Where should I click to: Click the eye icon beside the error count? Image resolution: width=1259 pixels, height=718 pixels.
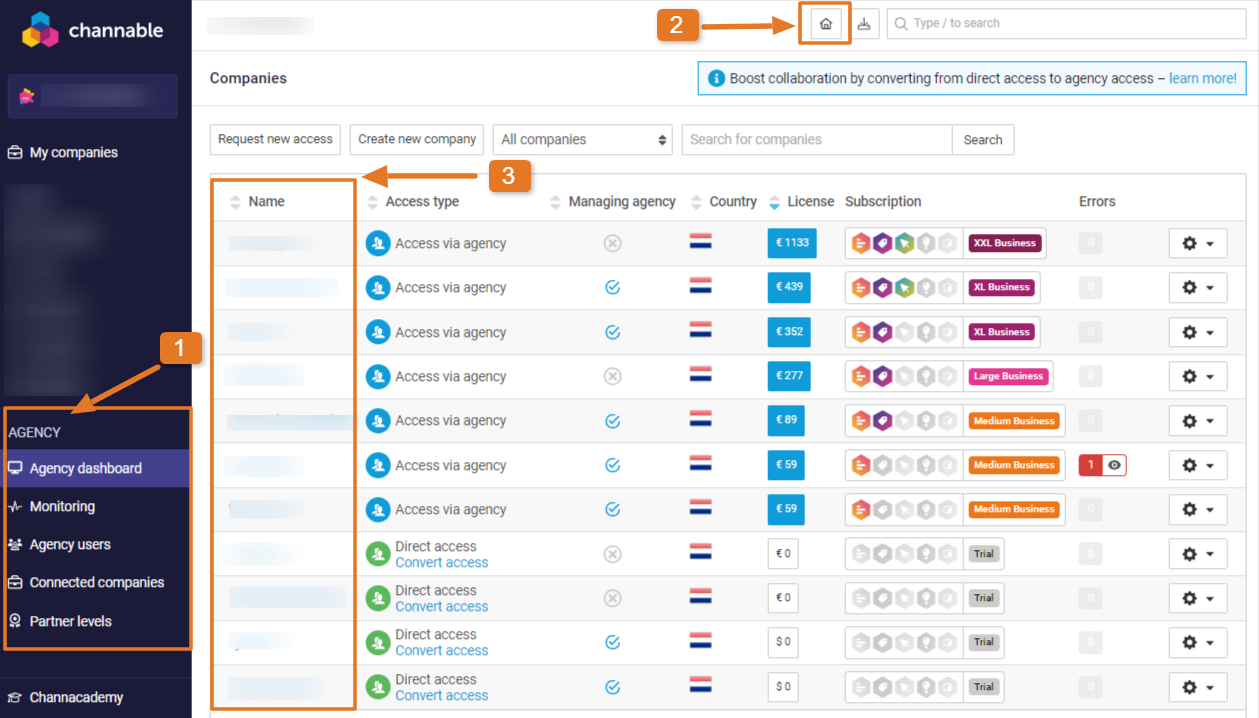tap(1114, 465)
